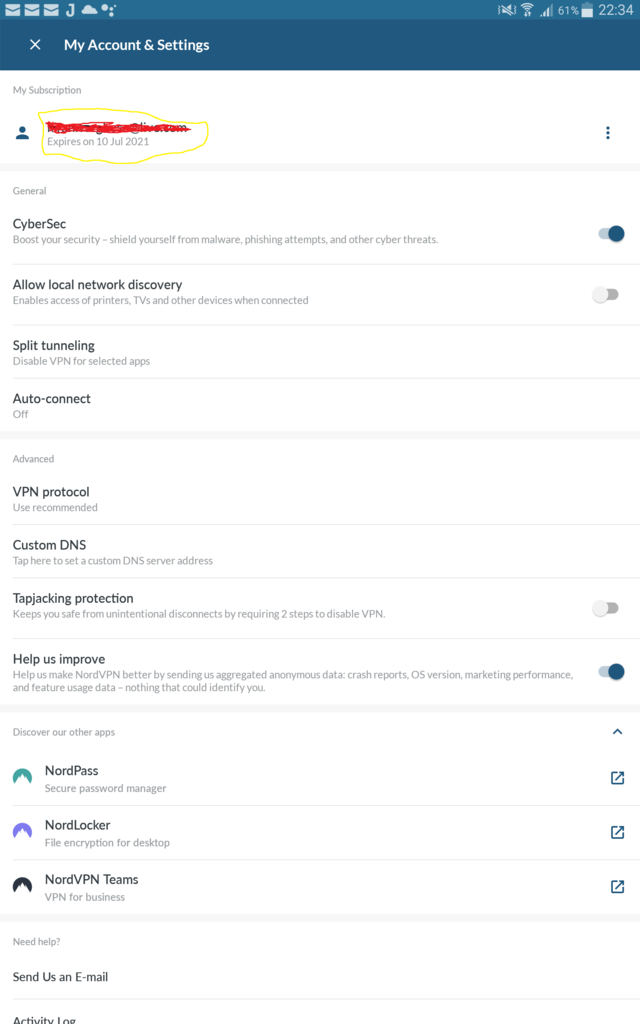The height and width of the screenshot is (1024, 640).
Task: Disable the CyberSec toggle
Action: 611,233
